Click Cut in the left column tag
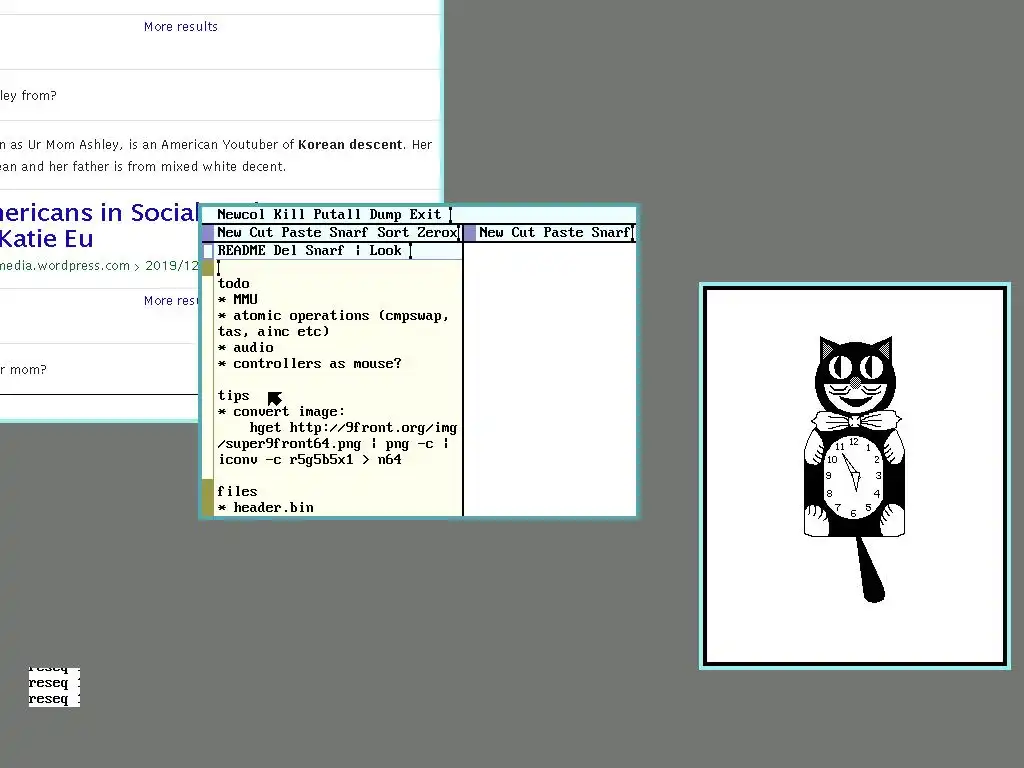1024x768 pixels. pyautogui.click(x=261, y=232)
